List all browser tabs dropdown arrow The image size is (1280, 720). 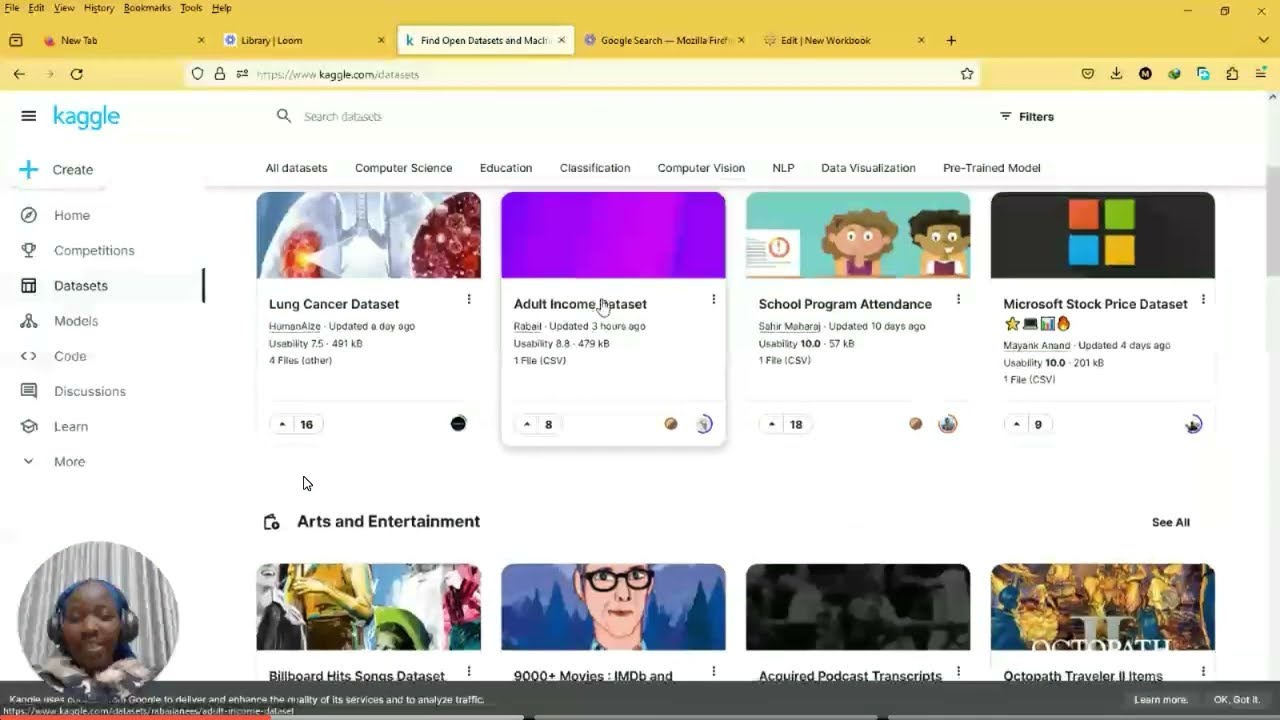coord(1263,40)
